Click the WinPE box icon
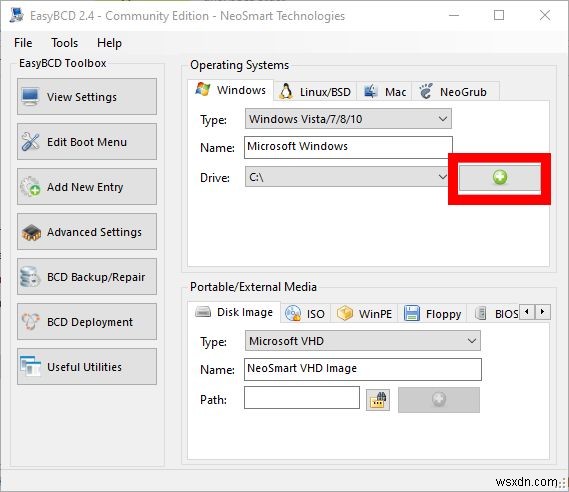Screen dimensions: 569x492 pos(344,313)
